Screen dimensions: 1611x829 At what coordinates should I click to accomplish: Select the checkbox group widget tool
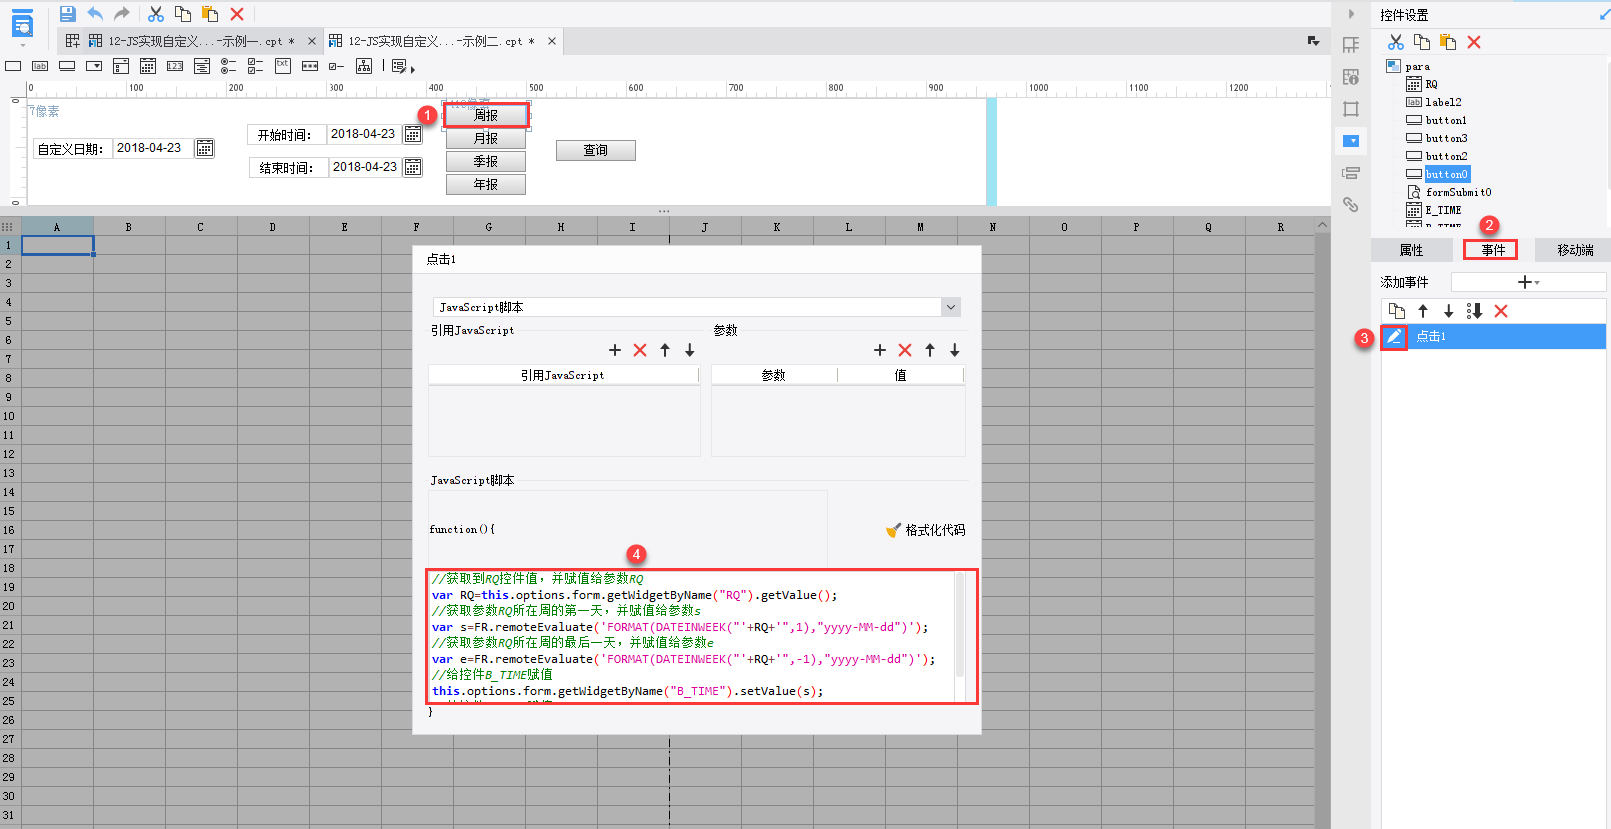pyautogui.click(x=256, y=66)
